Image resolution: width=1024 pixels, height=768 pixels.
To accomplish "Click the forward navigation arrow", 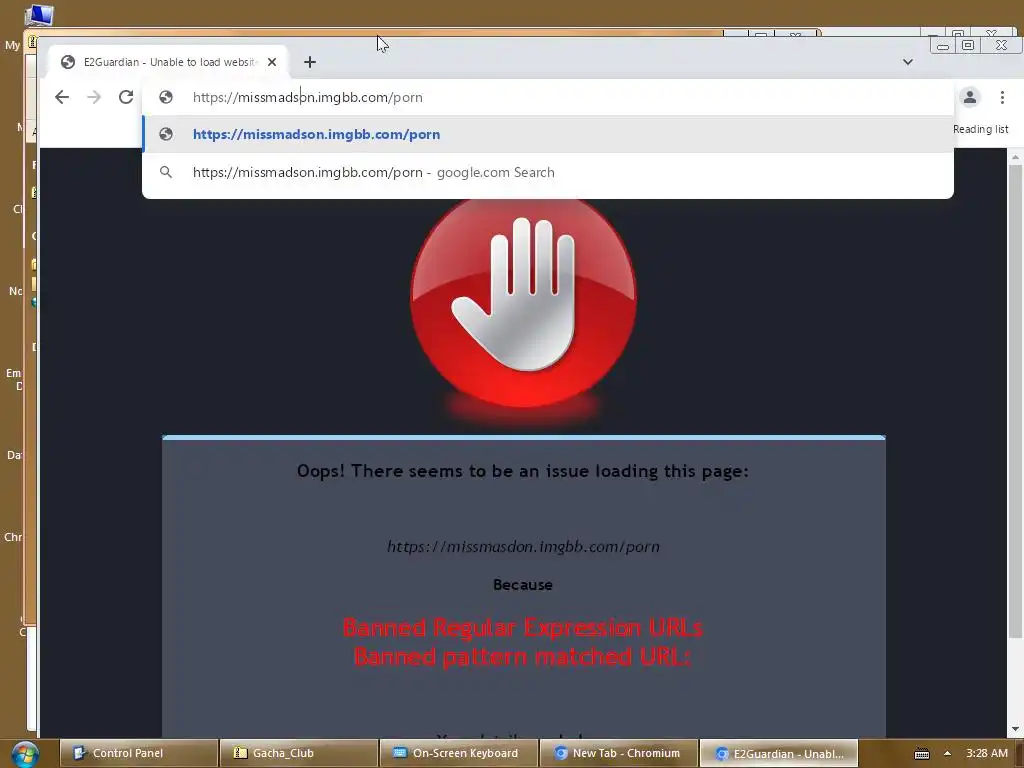I will (94, 97).
